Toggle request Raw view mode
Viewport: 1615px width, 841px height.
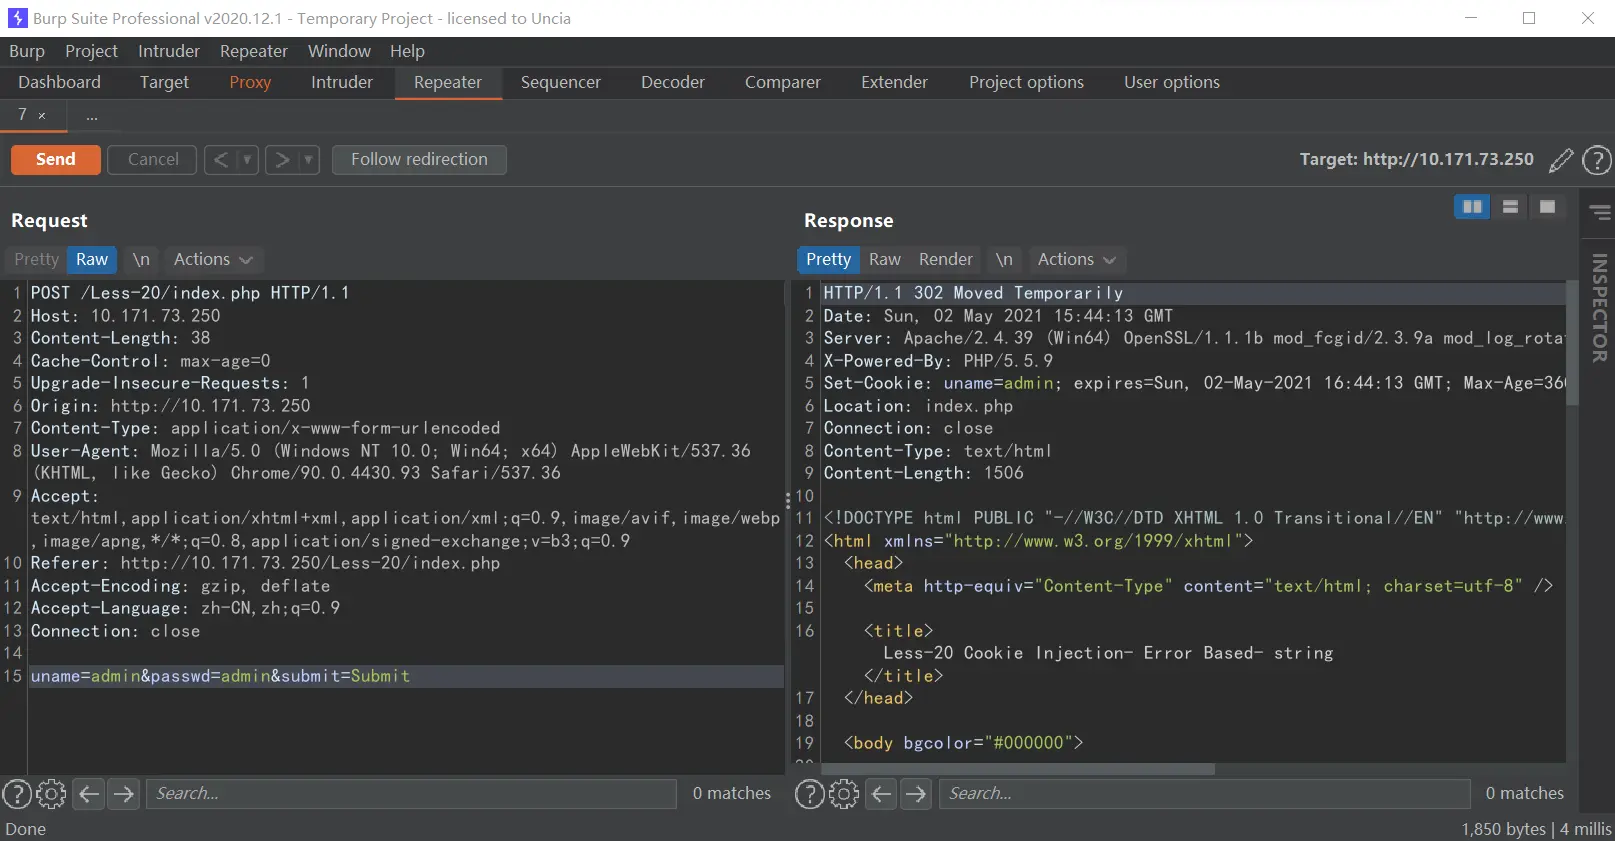(x=92, y=260)
